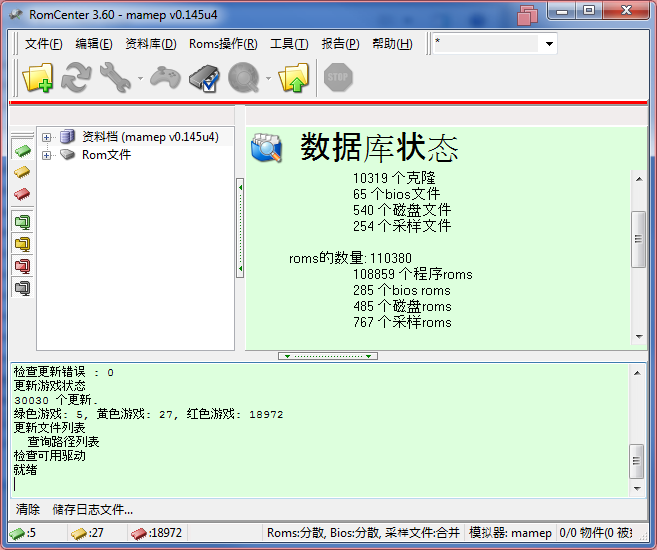
Task: Toggle the yellow chip filter
Action: click(22, 172)
